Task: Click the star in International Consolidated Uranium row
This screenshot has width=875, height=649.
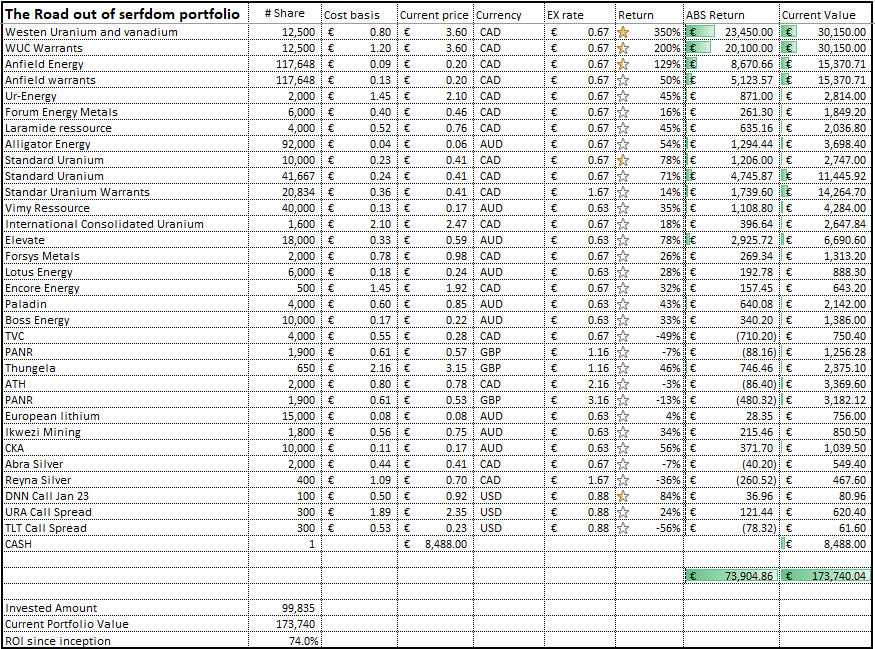Action: [623, 224]
